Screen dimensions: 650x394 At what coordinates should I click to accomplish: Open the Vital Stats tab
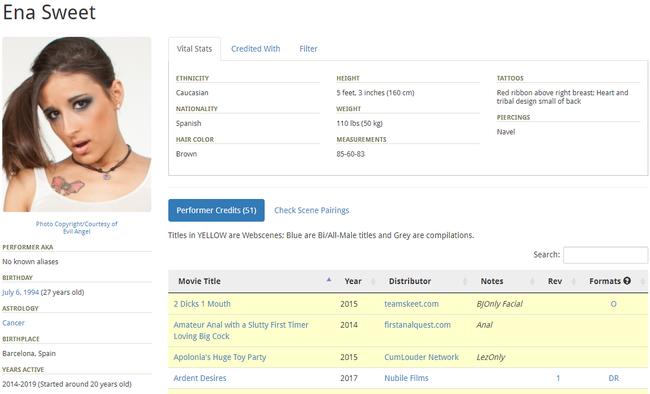click(x=194, y=49)
